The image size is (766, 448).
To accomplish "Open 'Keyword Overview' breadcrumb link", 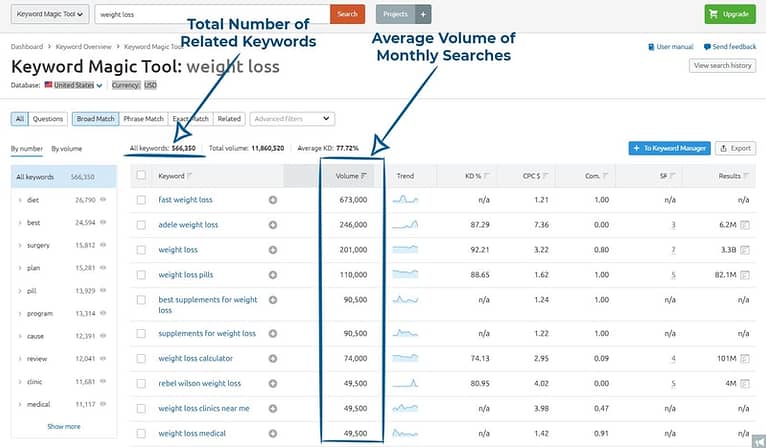I will point(84,47).
